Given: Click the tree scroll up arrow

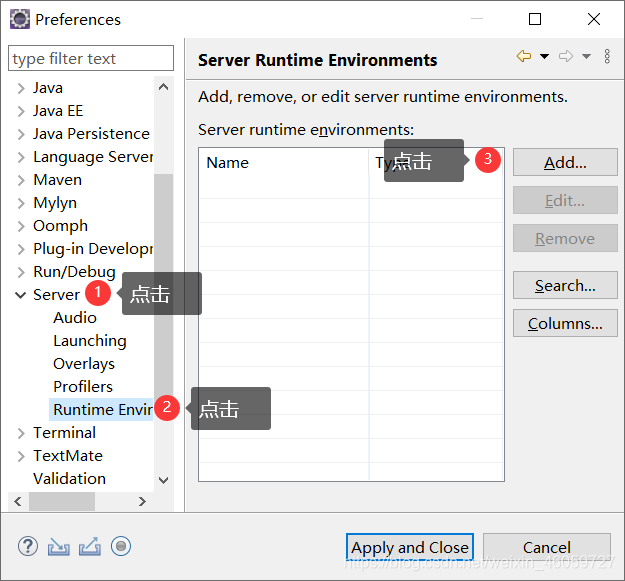Looking at the screenshot, I should click(163, 86).
